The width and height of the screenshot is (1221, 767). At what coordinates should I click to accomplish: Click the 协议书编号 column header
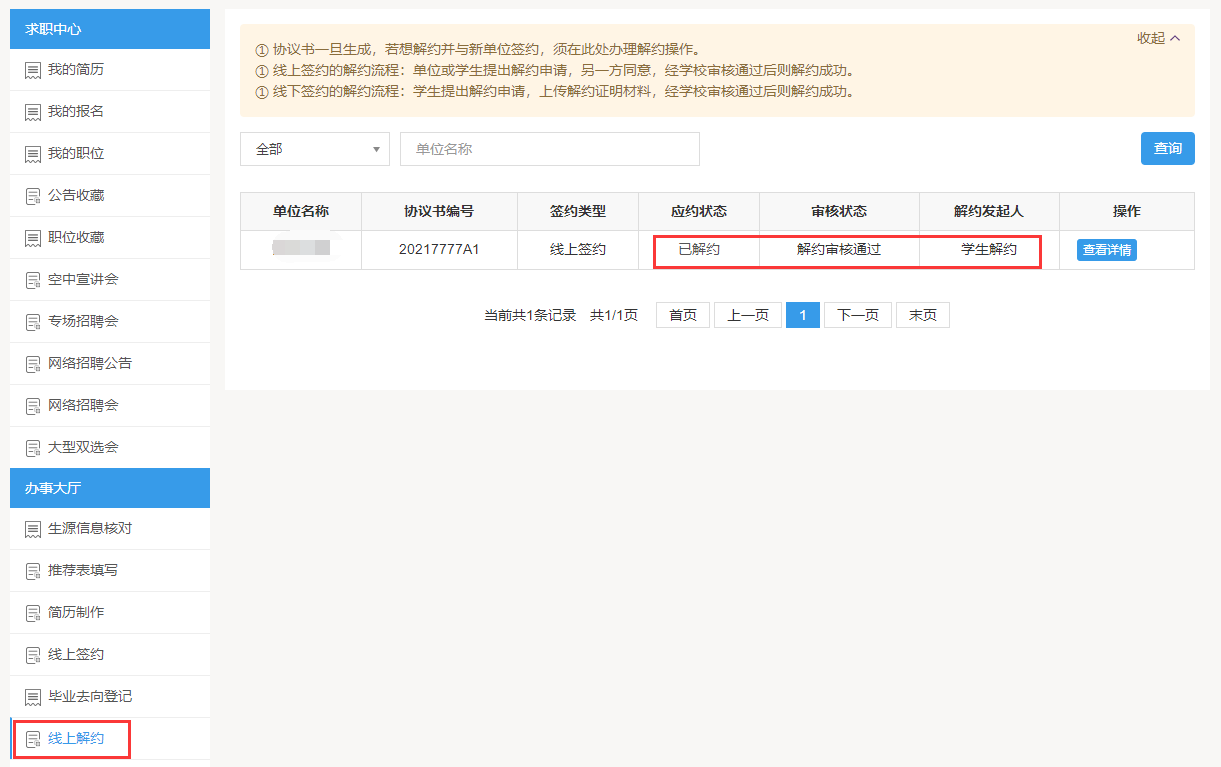tap(439, 212)
